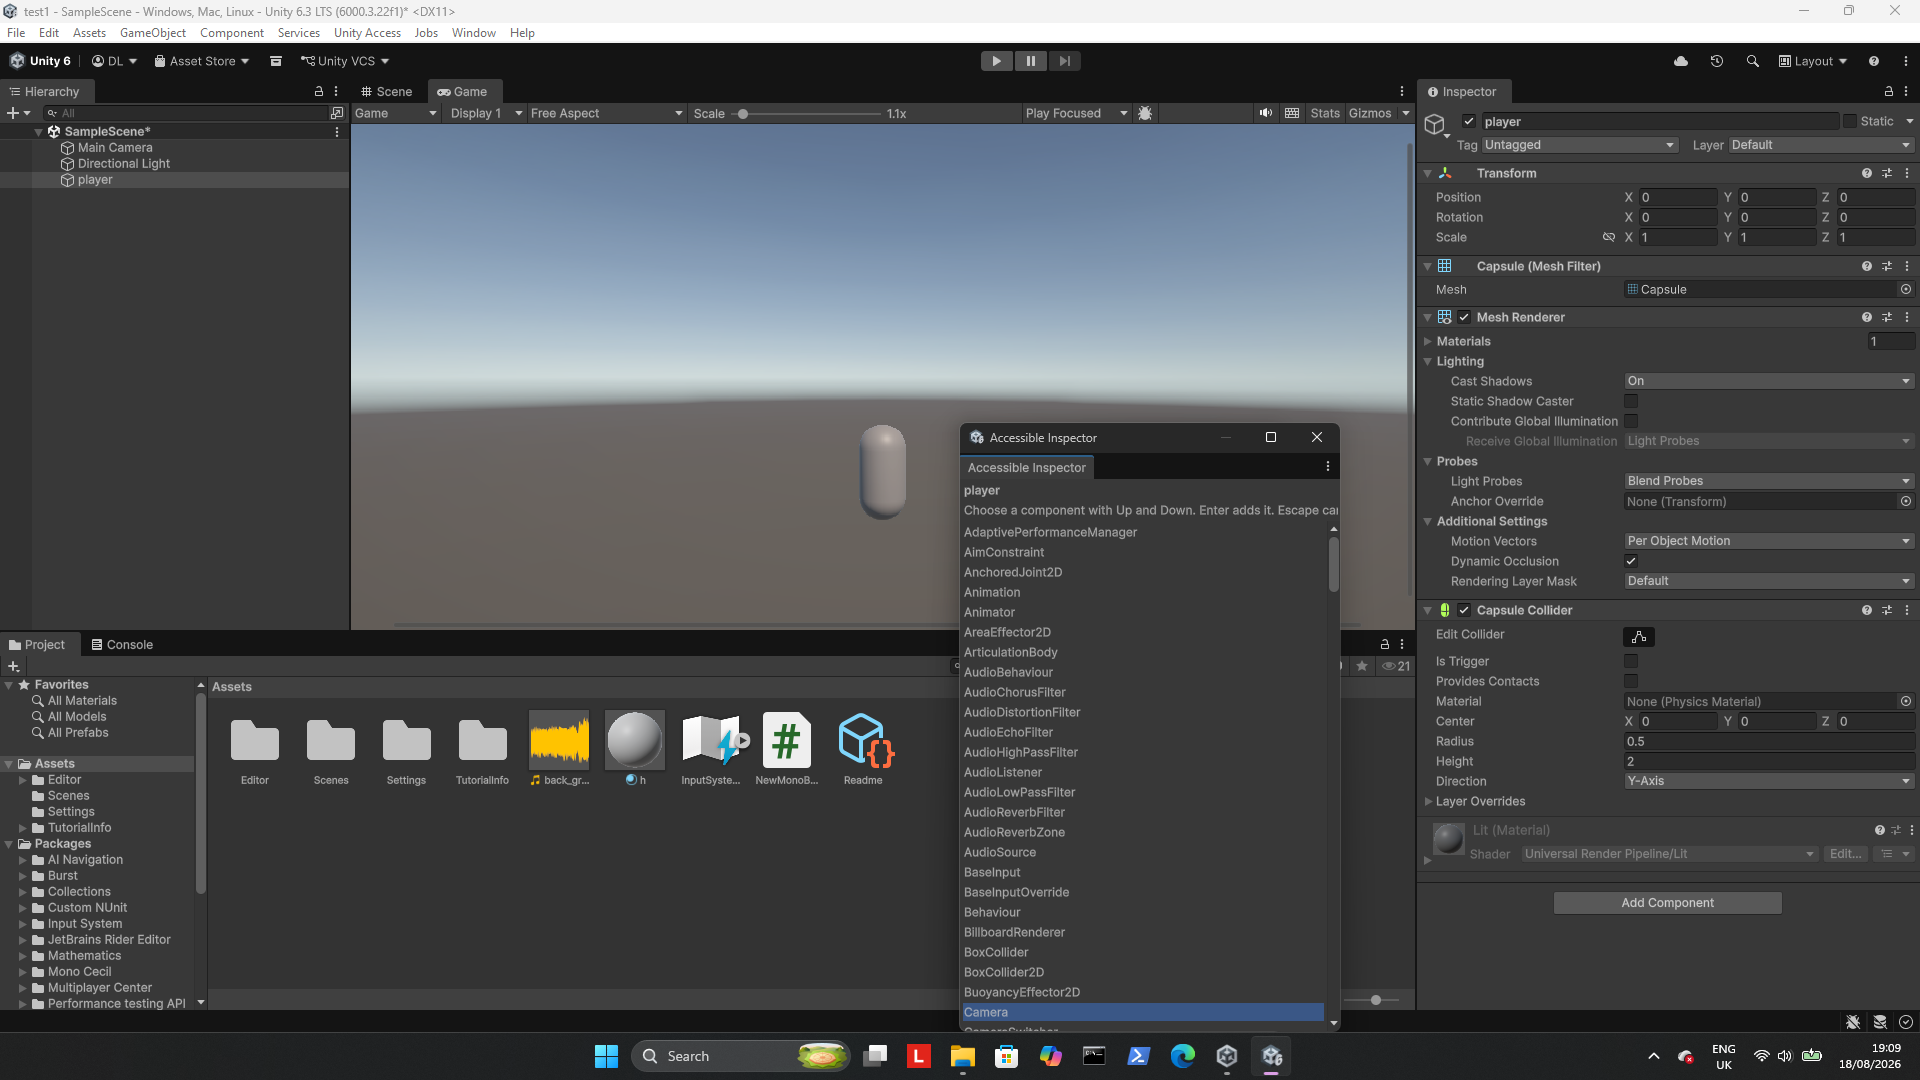Select Camera in the component list
The width and height of the screenshot is (1920, 1080).
[x=1142, y=1012]
